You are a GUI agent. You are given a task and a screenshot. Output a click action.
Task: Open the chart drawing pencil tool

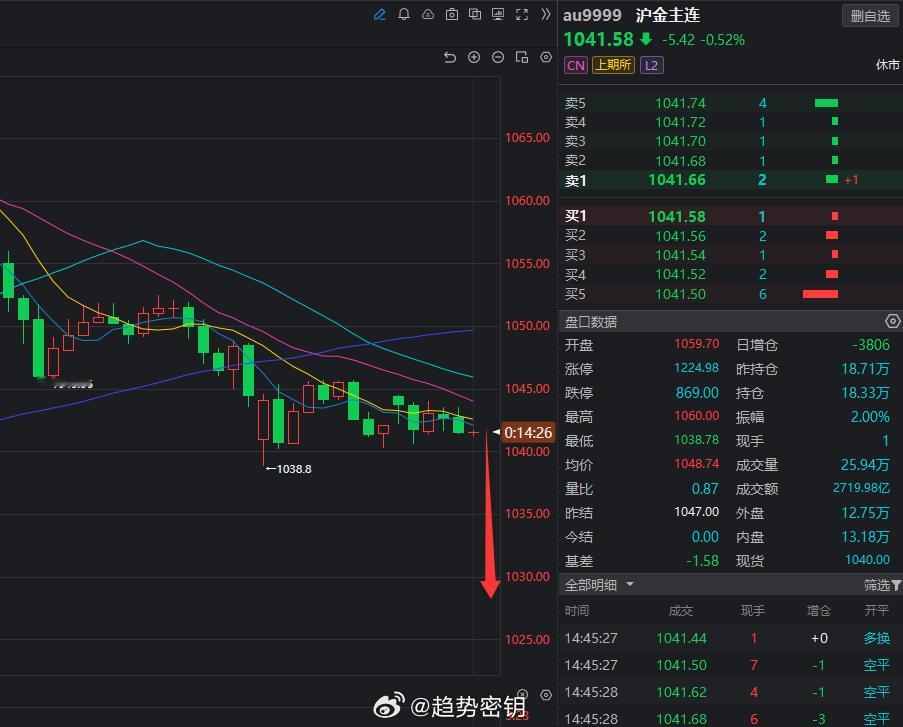[x=382, y=15]
